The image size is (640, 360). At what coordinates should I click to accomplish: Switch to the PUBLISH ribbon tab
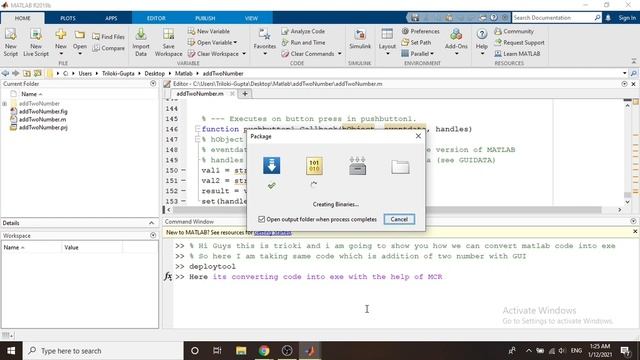coord(205,18)
